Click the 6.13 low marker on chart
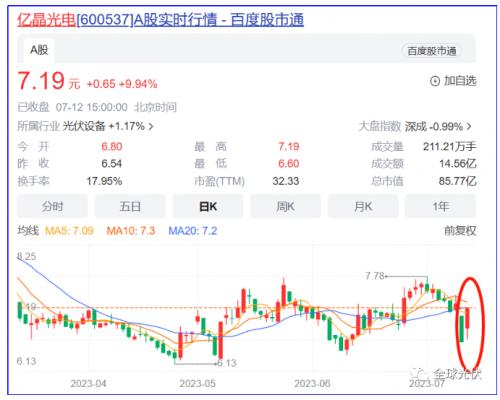Viewport: 500px width, 400px height. pos(227,363)
